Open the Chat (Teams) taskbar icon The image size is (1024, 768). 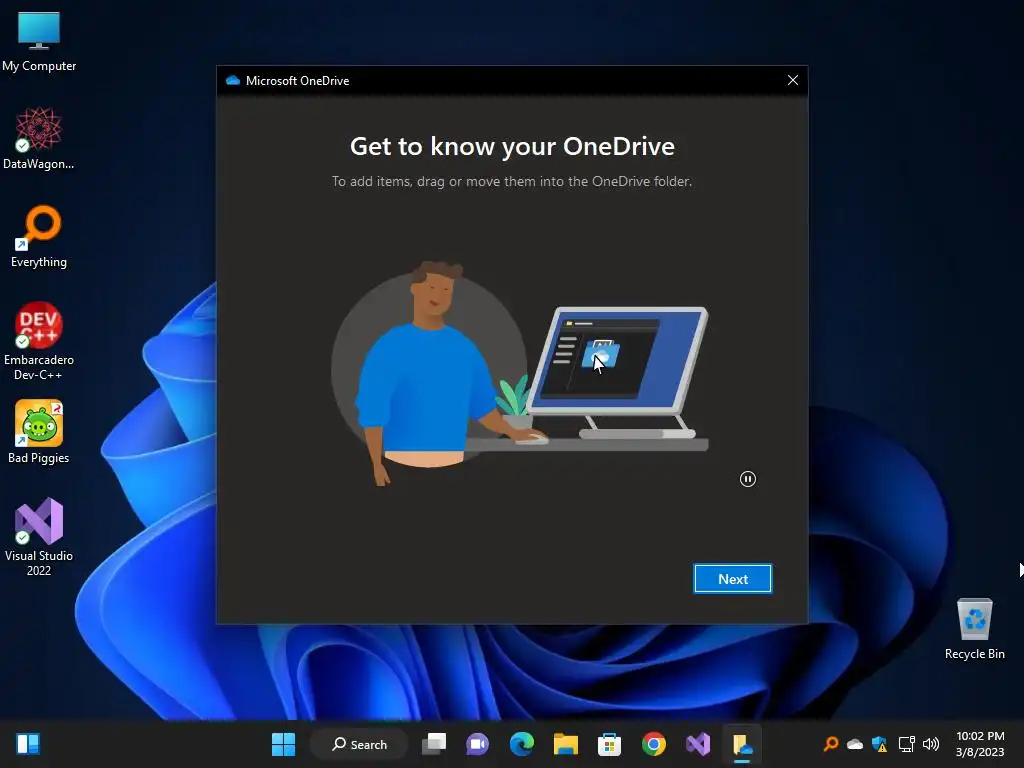(x=477, y=744)
